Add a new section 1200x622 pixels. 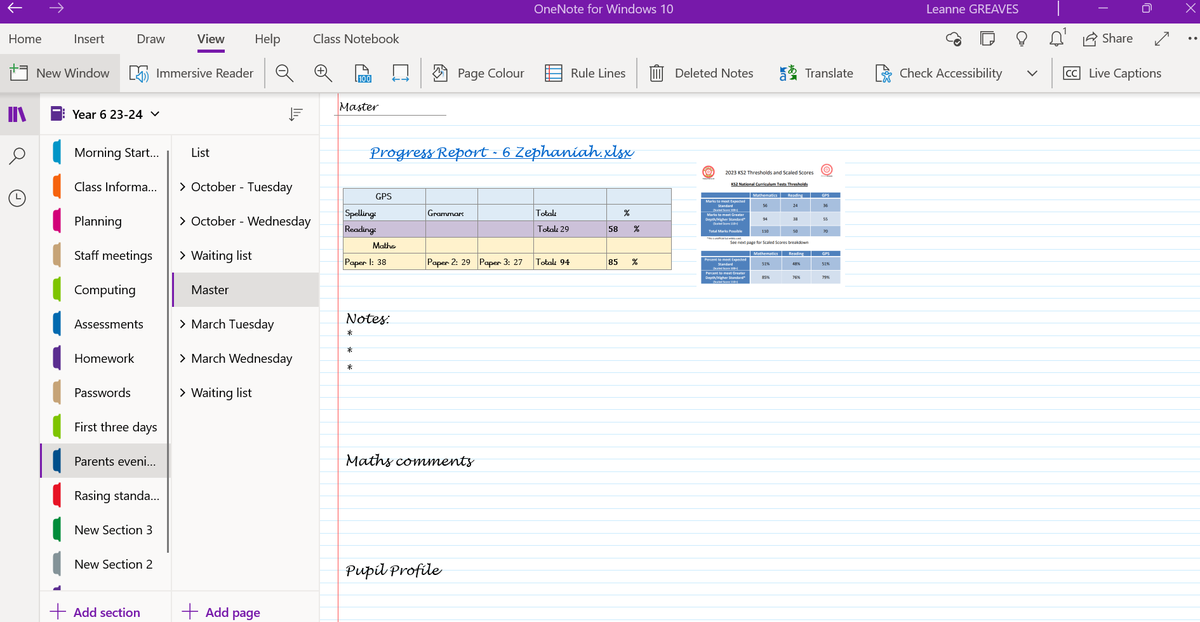[95, 612]
